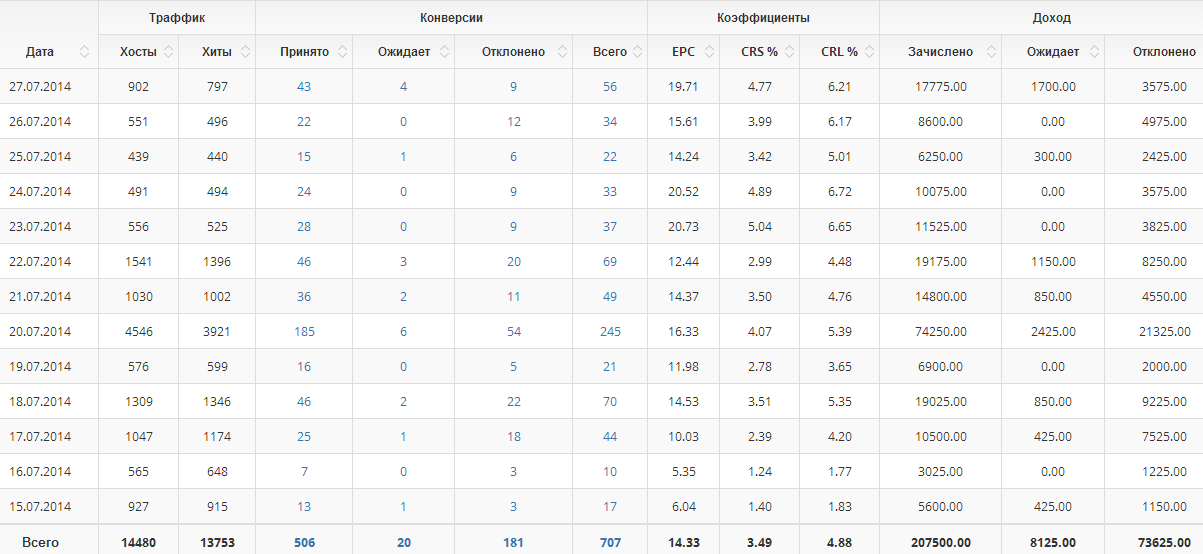
Task: Open the 185 accepted conversions for 20.07.2014
Action: (304, 332)
